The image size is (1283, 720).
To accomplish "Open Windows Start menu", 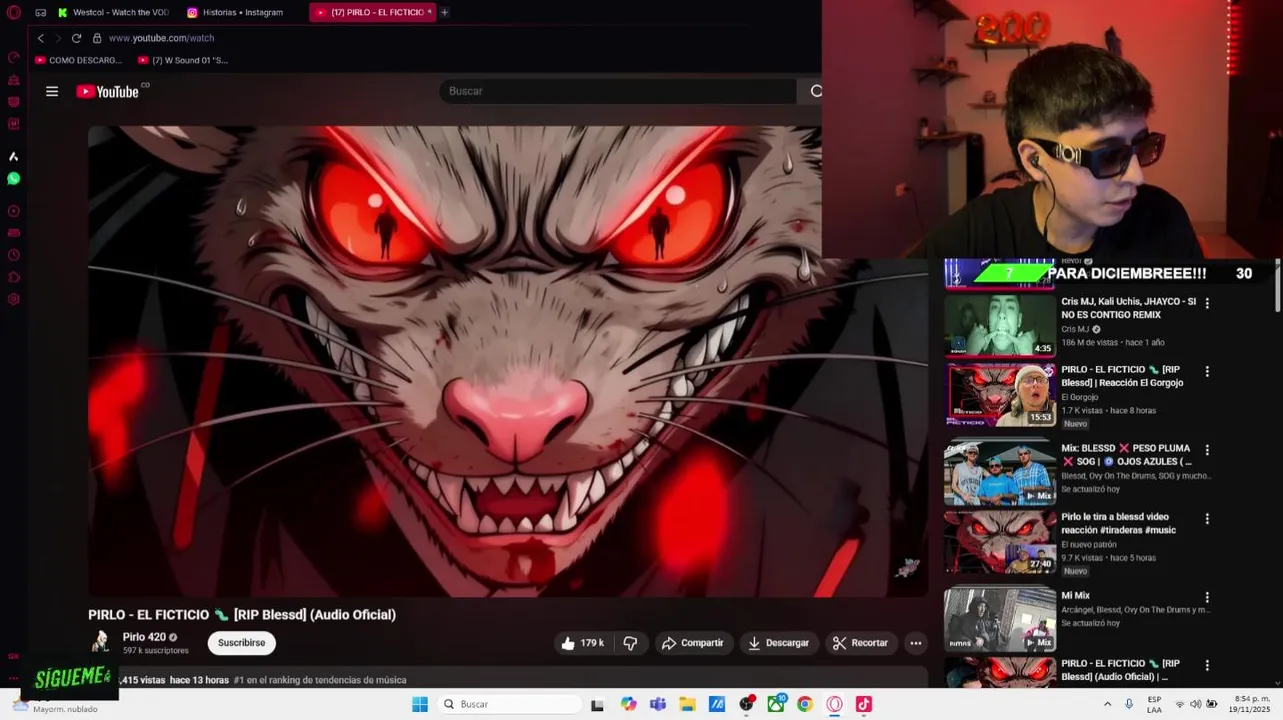I will pos(420,704).
